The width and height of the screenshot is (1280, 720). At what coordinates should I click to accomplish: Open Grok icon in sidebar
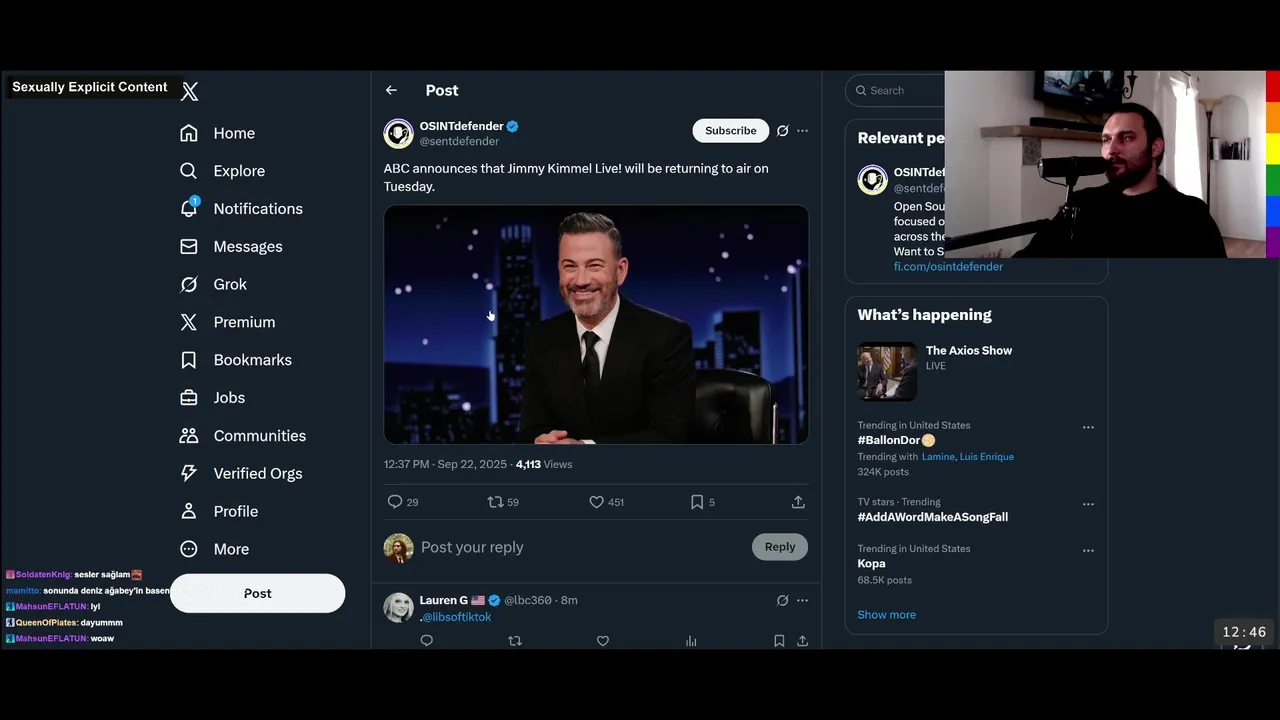pyautogui.click(x=188, y=284)
